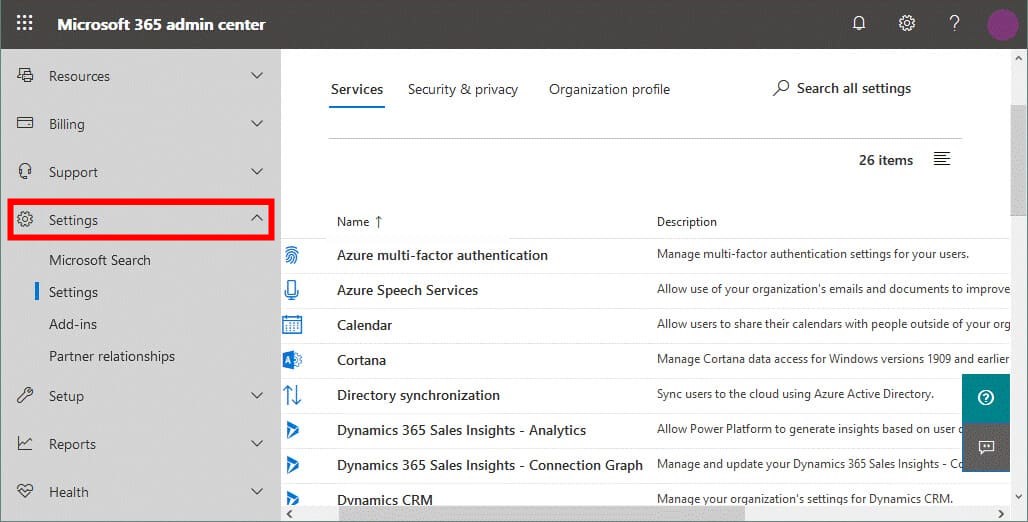Open Calendar service settings
This screenshot has width=1028, height=522.
pyautogui.click(x=364, y=325)
